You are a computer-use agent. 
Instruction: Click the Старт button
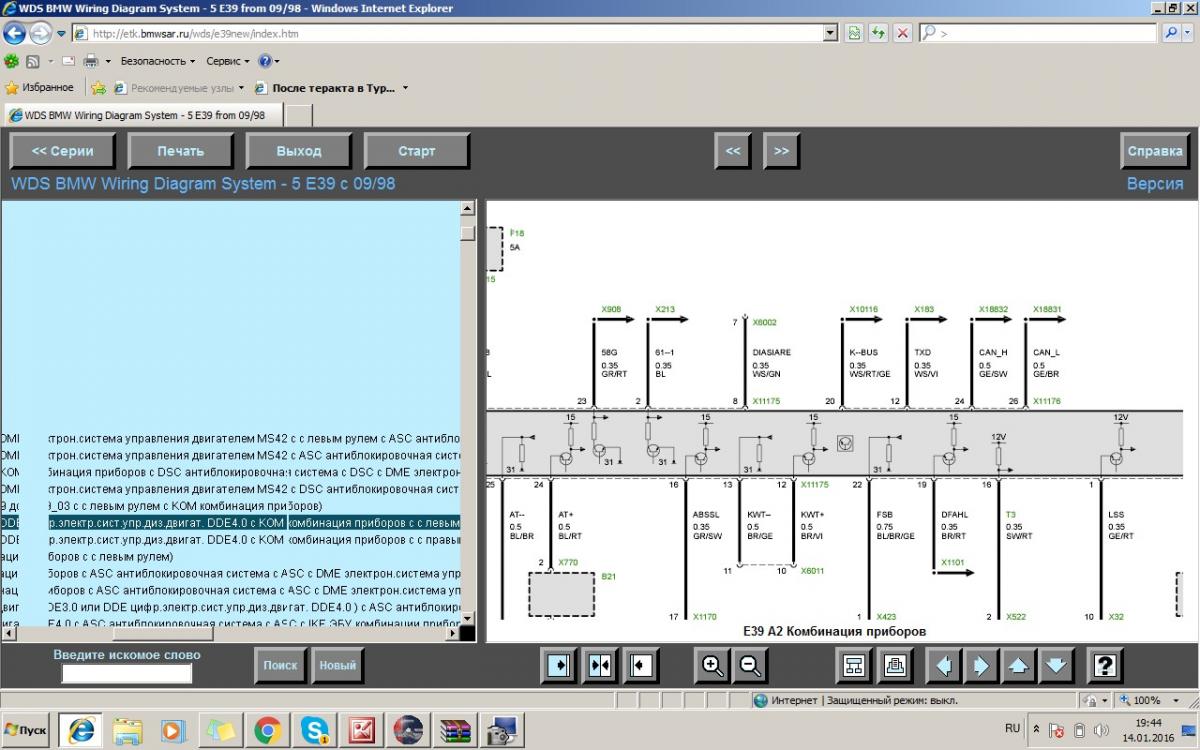click(x=417, y=151)
